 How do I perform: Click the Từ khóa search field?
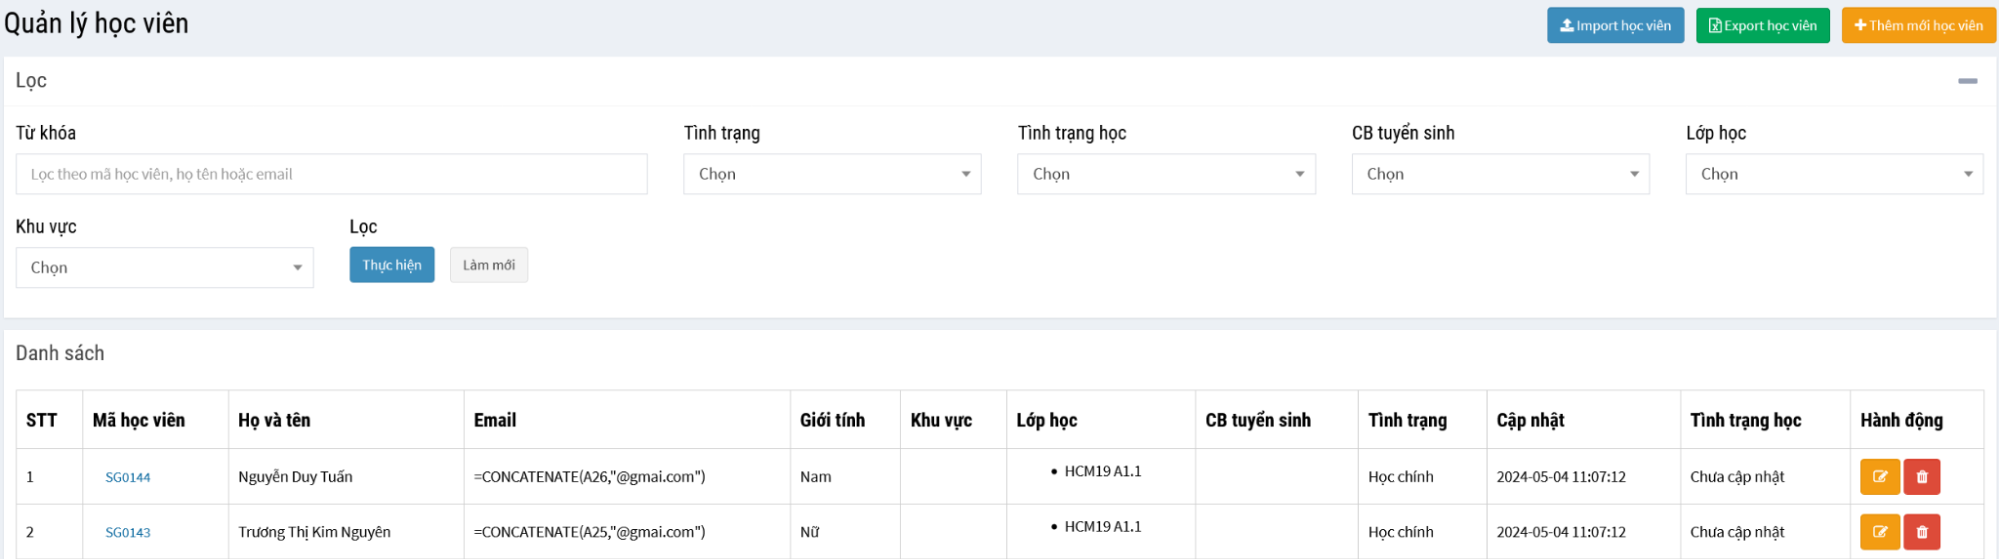point(331,174)
